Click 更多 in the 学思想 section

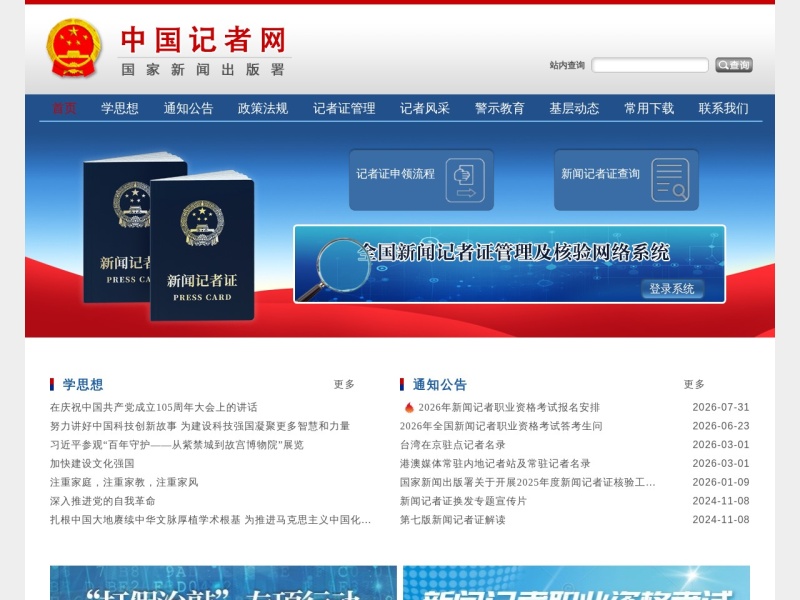tap(344, 384)
